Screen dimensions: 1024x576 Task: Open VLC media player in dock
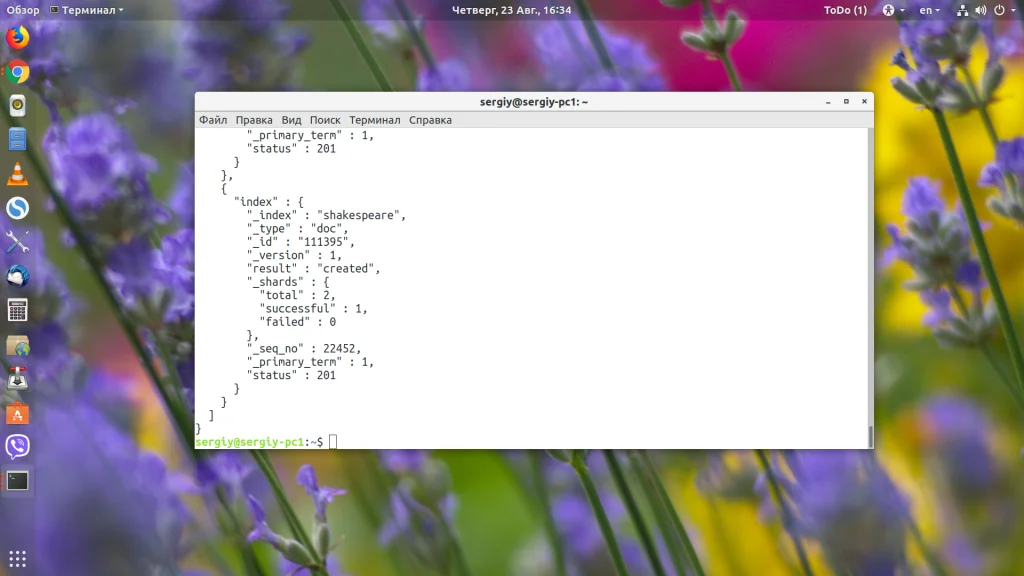pyautogui.click(x=18, y=174)
